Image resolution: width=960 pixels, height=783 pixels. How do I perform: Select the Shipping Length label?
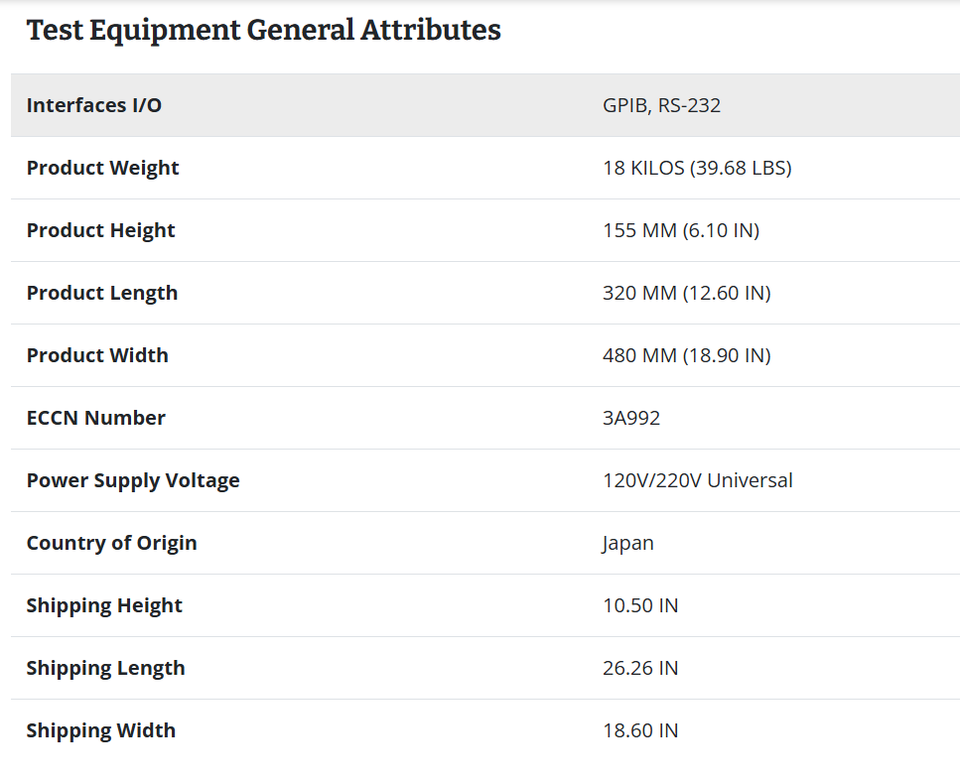(105, 668)
